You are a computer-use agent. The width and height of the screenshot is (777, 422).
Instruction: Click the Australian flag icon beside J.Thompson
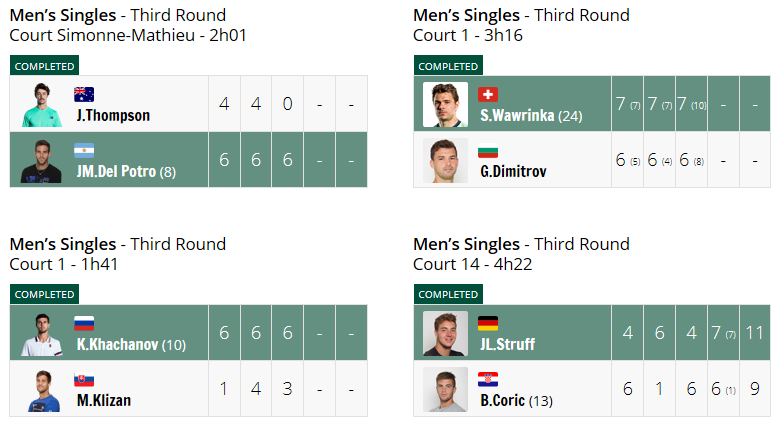84,94
